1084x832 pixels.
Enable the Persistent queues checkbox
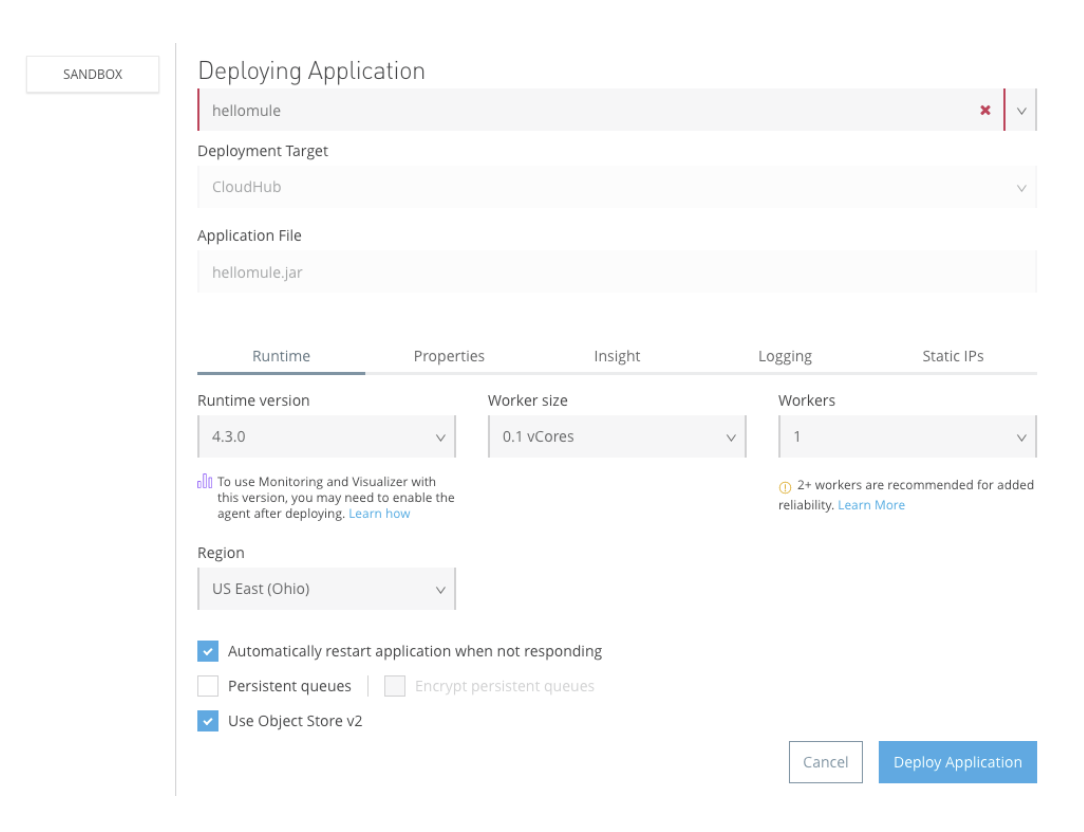click(x=208, y=685)
